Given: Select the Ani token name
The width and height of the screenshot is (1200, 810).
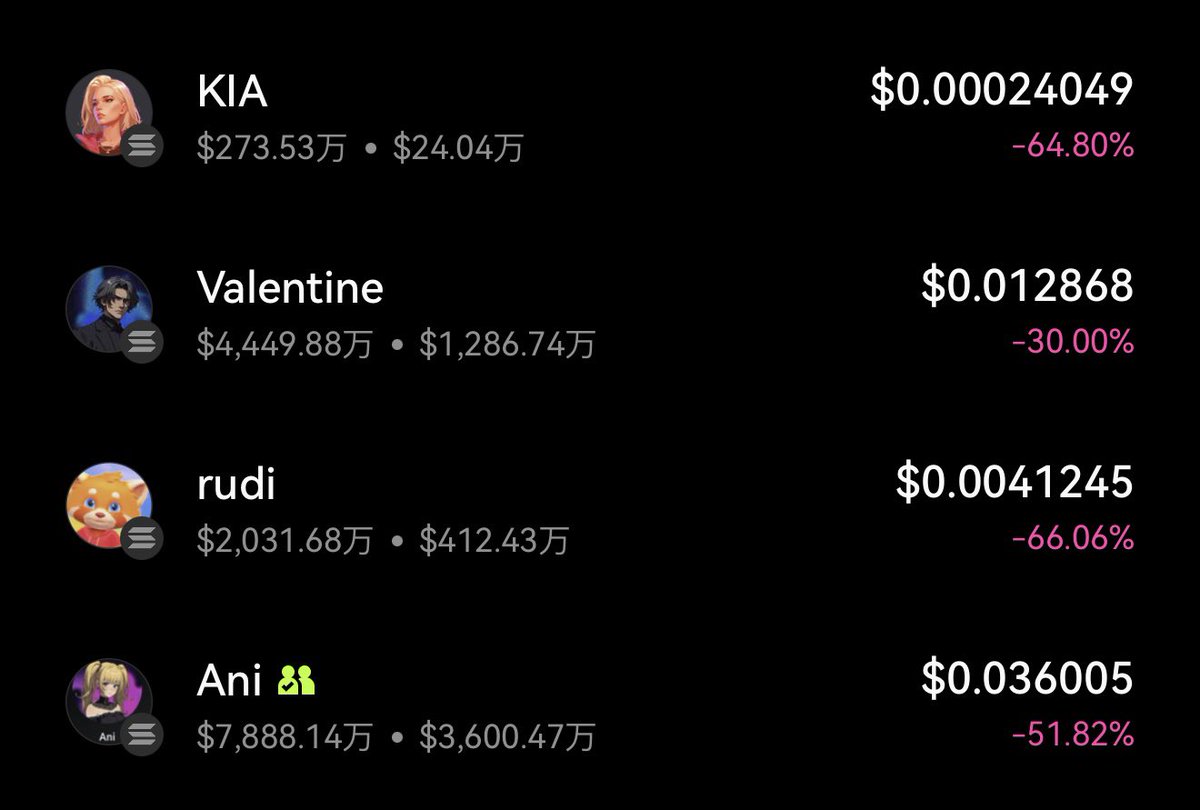Looking at the screenshot, I should (230, 681).
